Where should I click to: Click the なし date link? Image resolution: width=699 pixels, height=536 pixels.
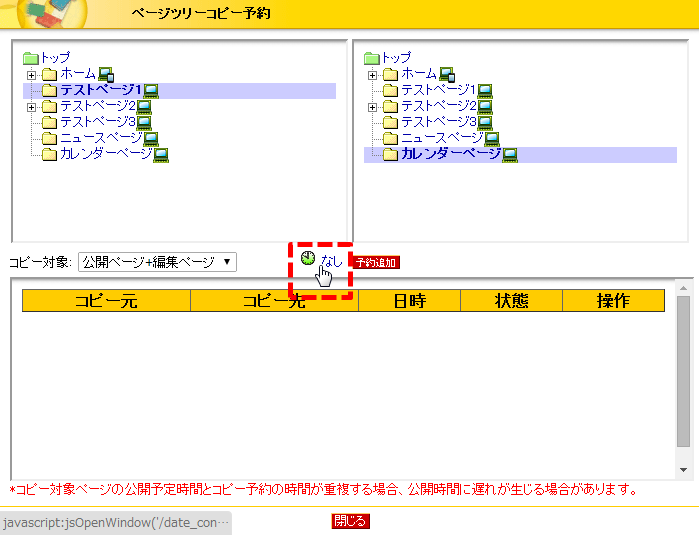tap(332, 261)
